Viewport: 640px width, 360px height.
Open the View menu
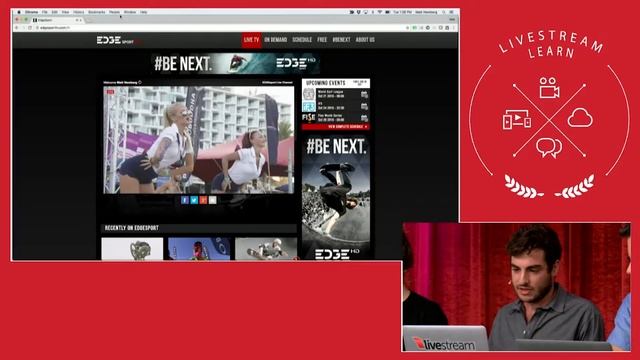click(x=65, y=12)
